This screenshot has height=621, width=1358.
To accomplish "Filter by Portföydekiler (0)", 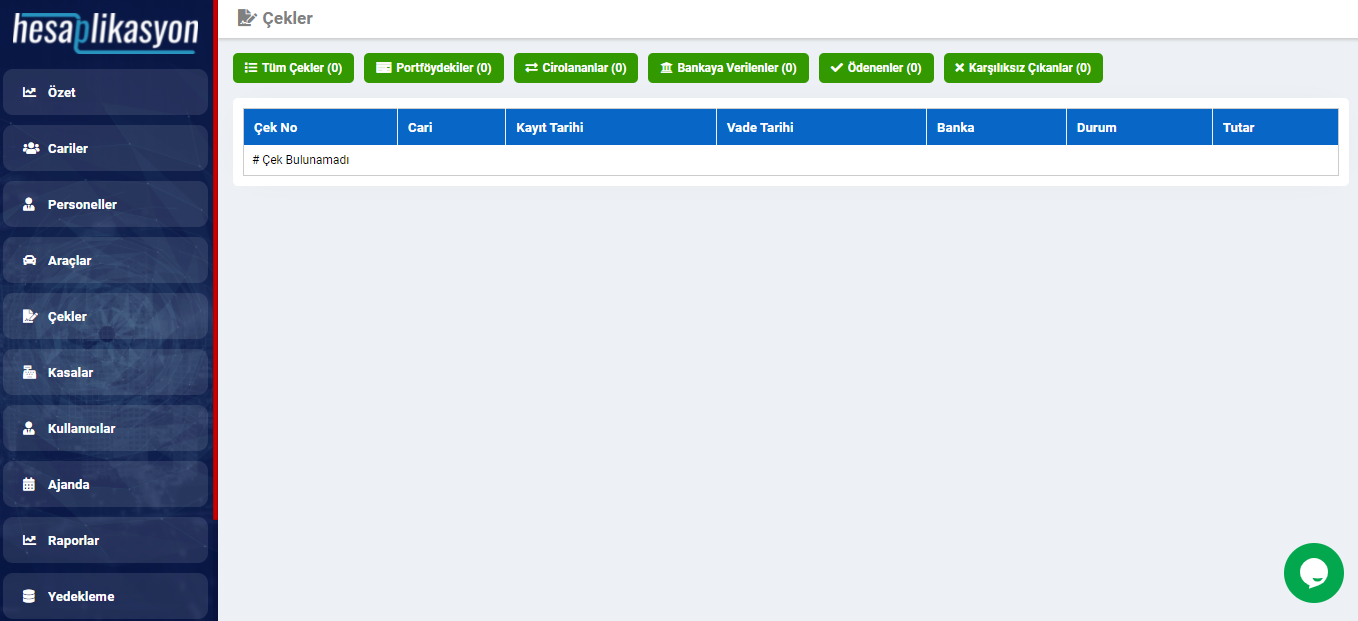I will (x=434, y=68).
